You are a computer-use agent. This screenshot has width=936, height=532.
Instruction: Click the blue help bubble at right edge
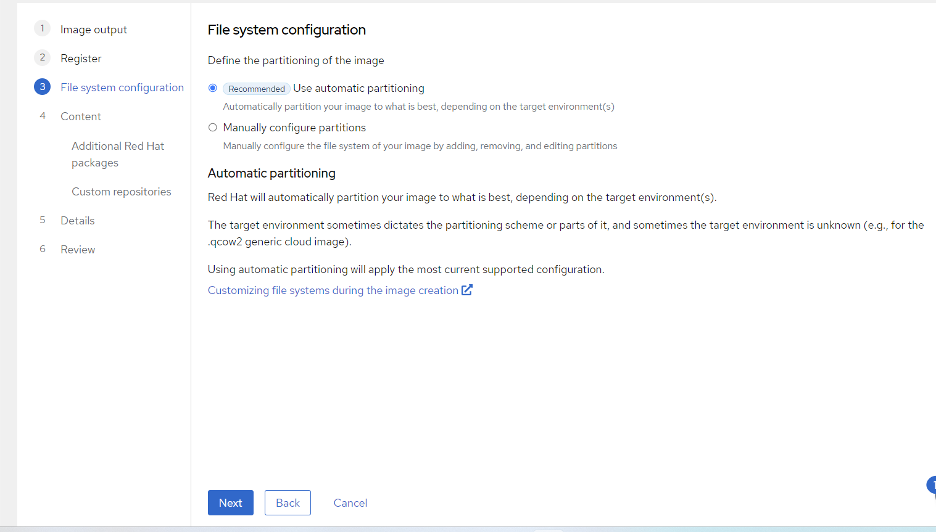pos(931,486)
